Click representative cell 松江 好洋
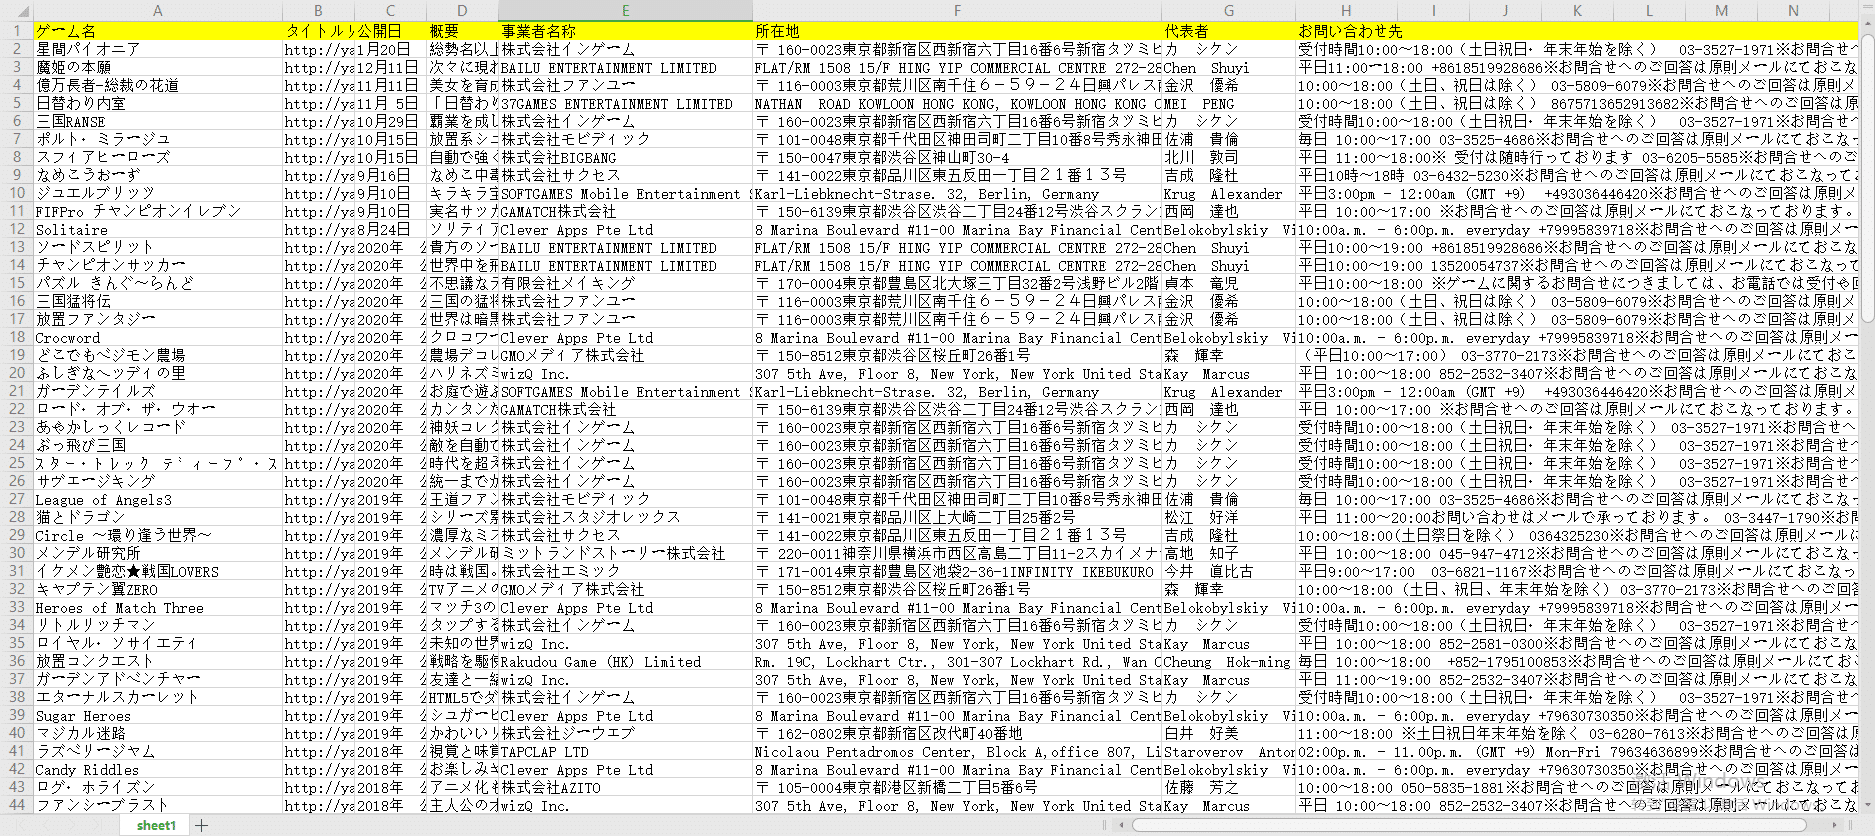The height and width of the screenshot is (836, 1875). pyautogui.click(x=1228, y=517)
